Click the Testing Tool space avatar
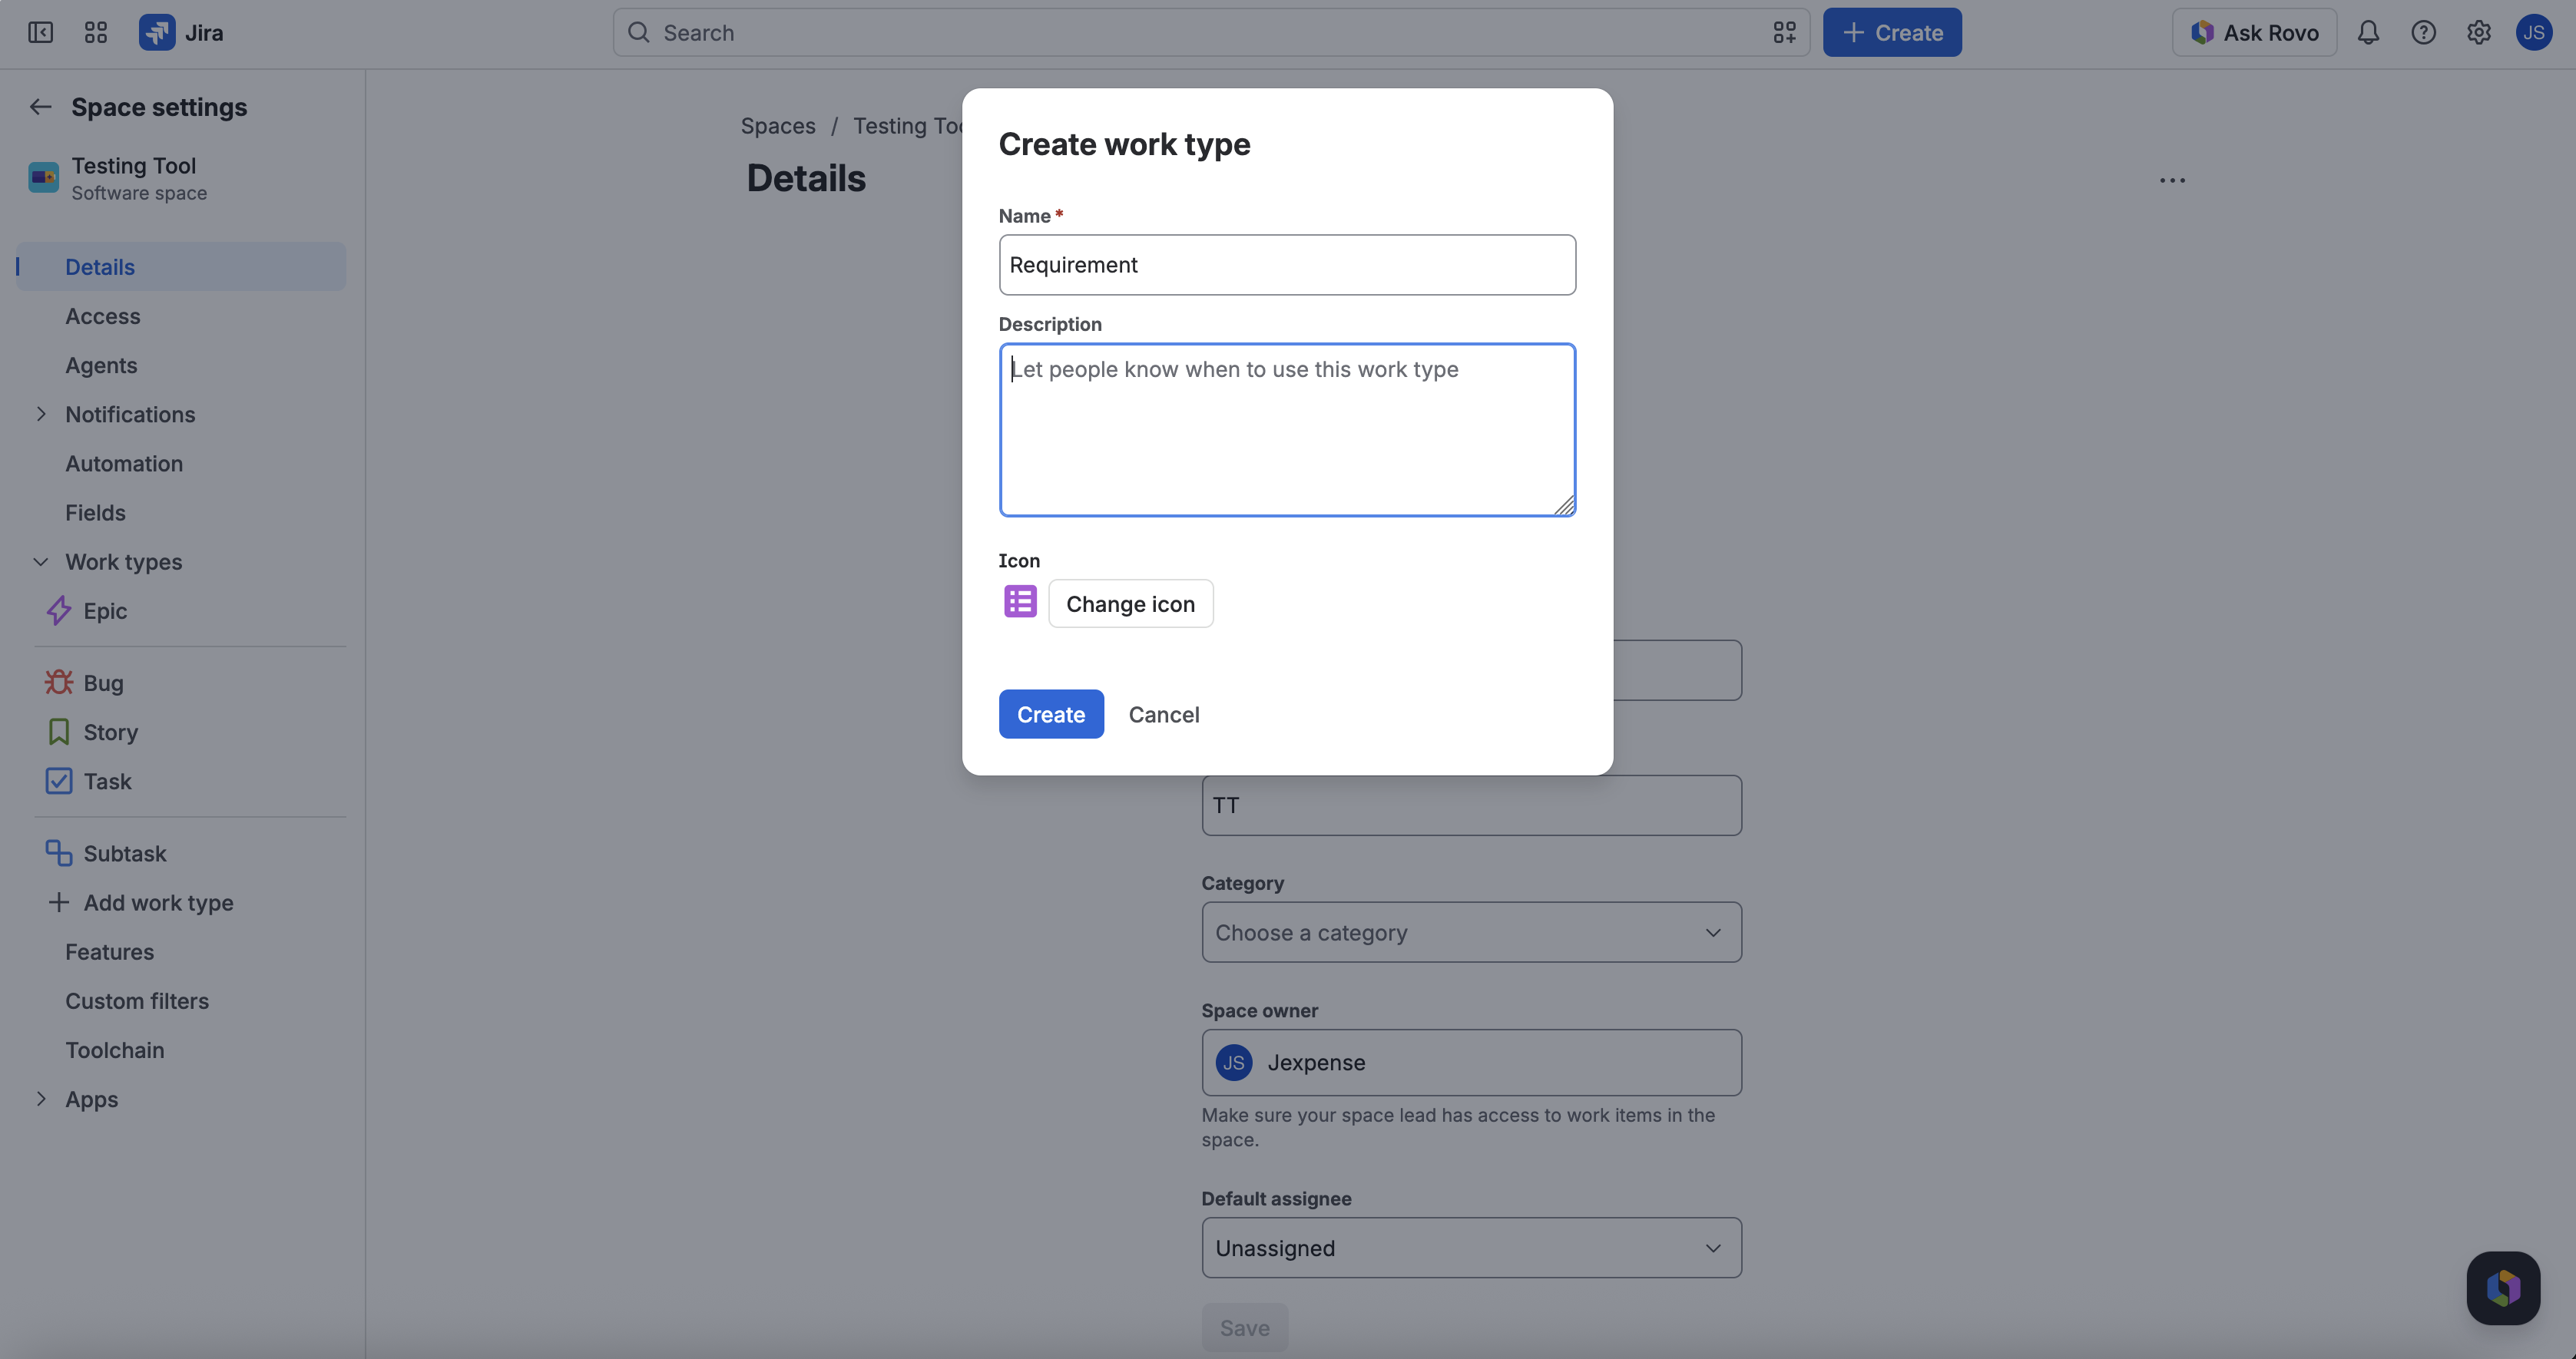The image size is (2576, 1359). pyautogui.click(x=43, y=178)
